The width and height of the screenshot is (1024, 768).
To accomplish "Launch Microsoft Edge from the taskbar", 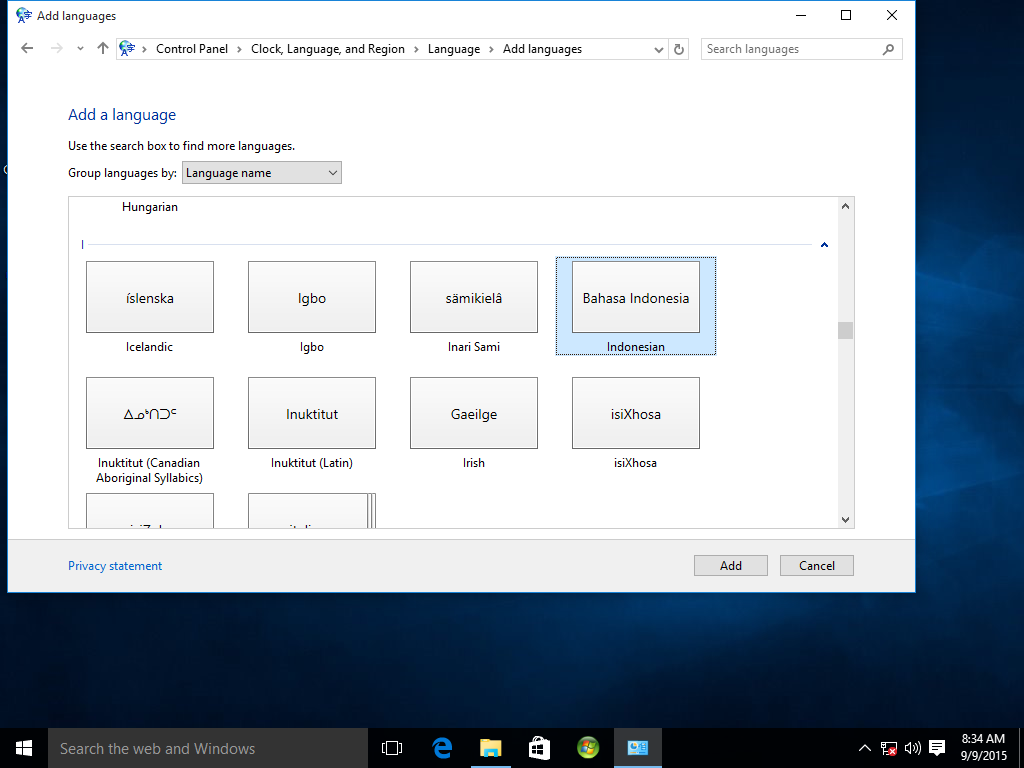I will [442, 747].
